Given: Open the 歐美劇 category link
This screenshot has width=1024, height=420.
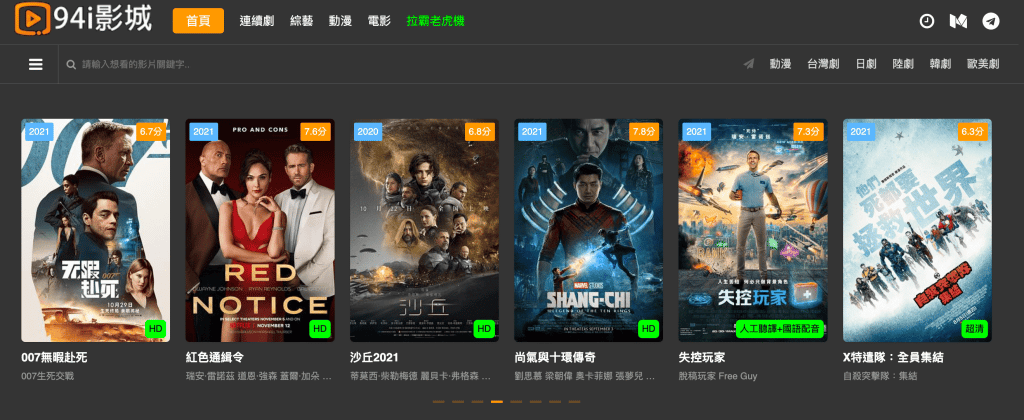Looking at the screenshot, I should (x=984, y=64).
